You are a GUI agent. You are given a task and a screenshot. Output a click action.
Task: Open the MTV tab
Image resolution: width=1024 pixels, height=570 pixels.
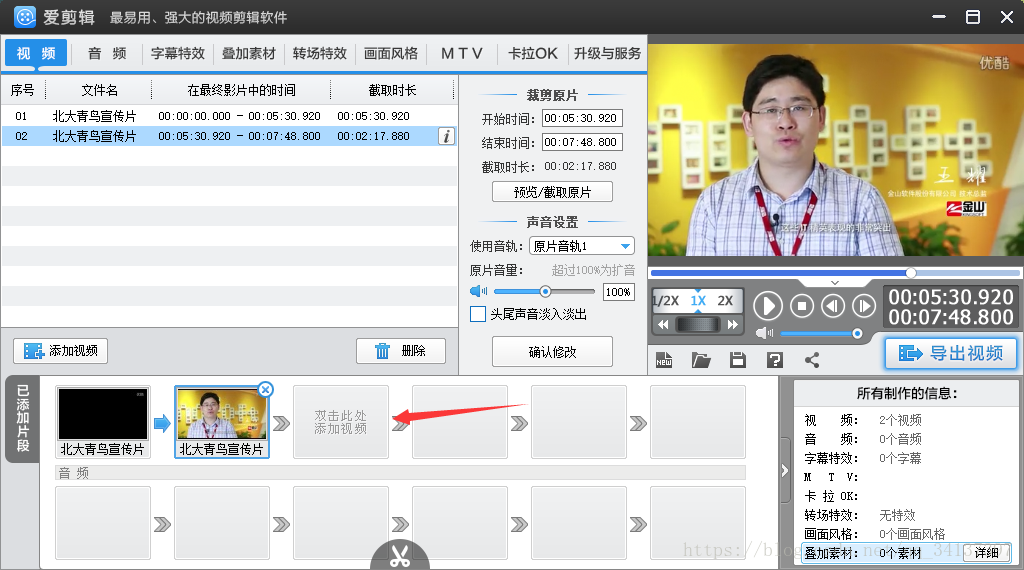[462, 54]
